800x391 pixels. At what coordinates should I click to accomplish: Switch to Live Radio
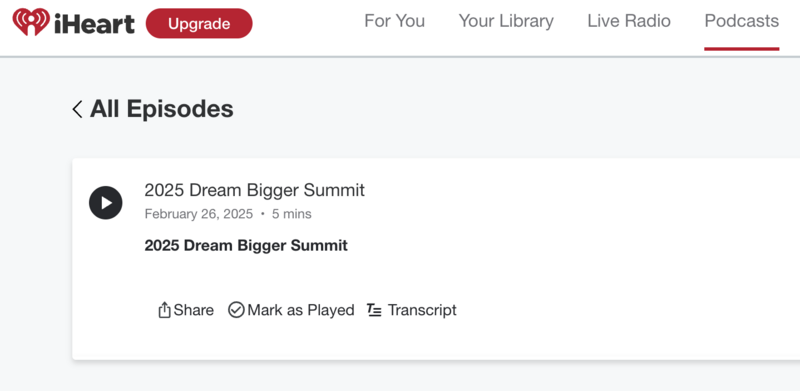629,21
